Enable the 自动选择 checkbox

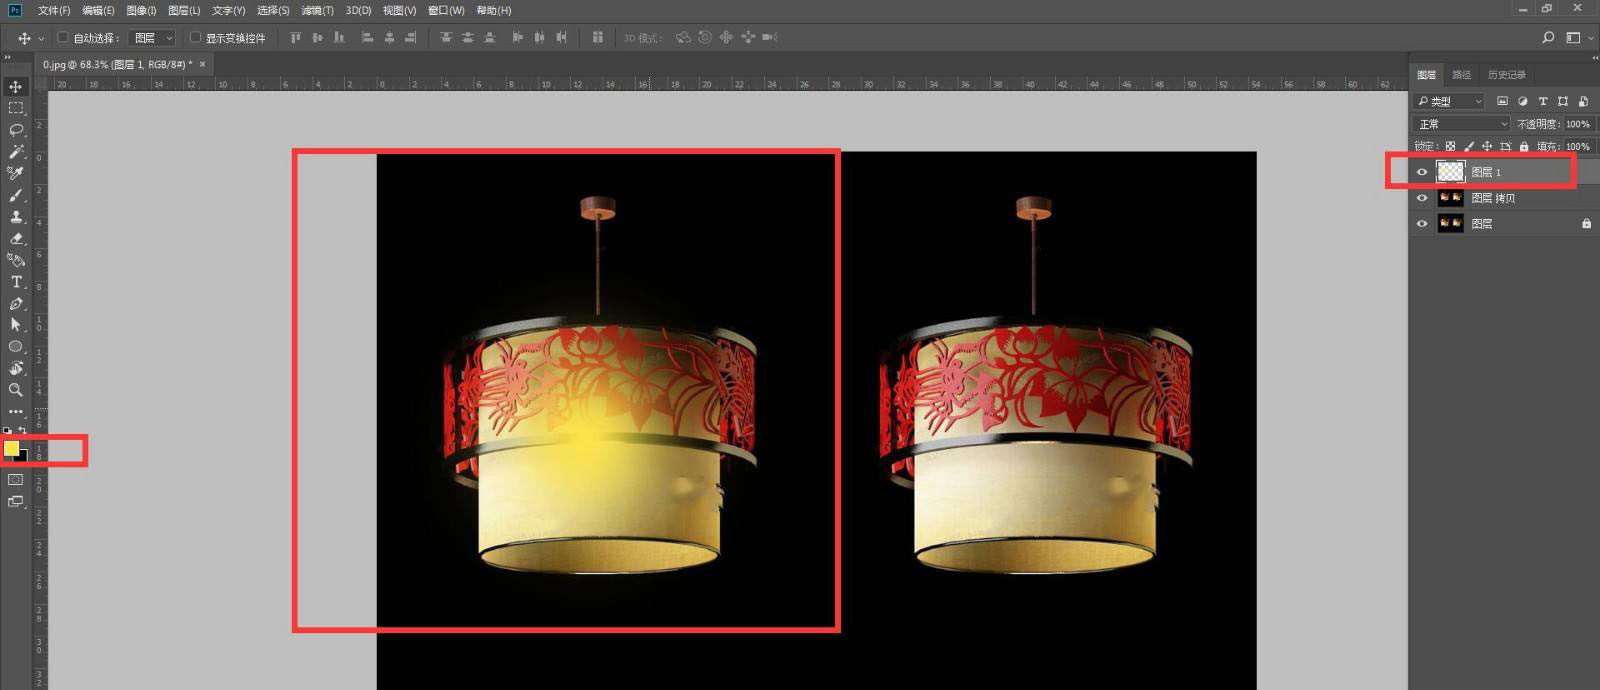click(x=63, y=38)
